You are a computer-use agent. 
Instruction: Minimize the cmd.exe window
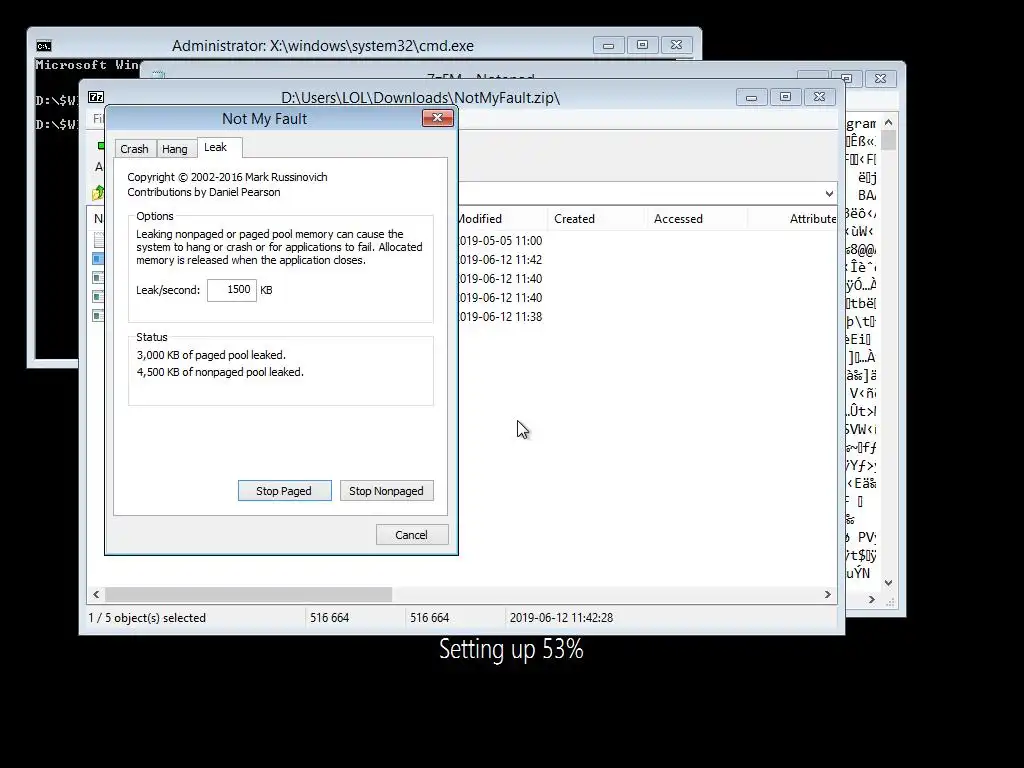tap(609, 45)
